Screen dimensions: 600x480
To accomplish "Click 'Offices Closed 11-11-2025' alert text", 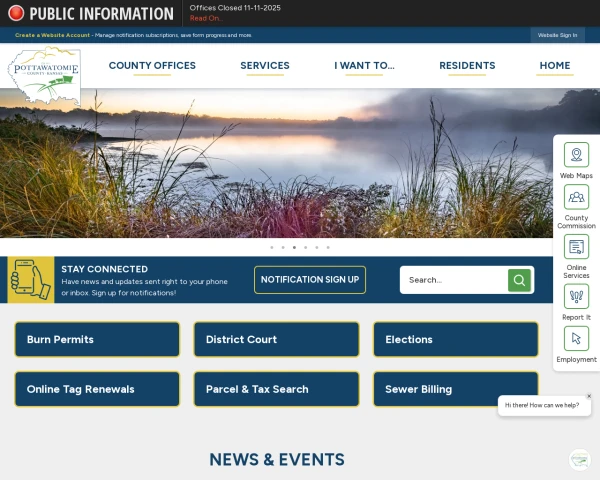I will [235, 8].
